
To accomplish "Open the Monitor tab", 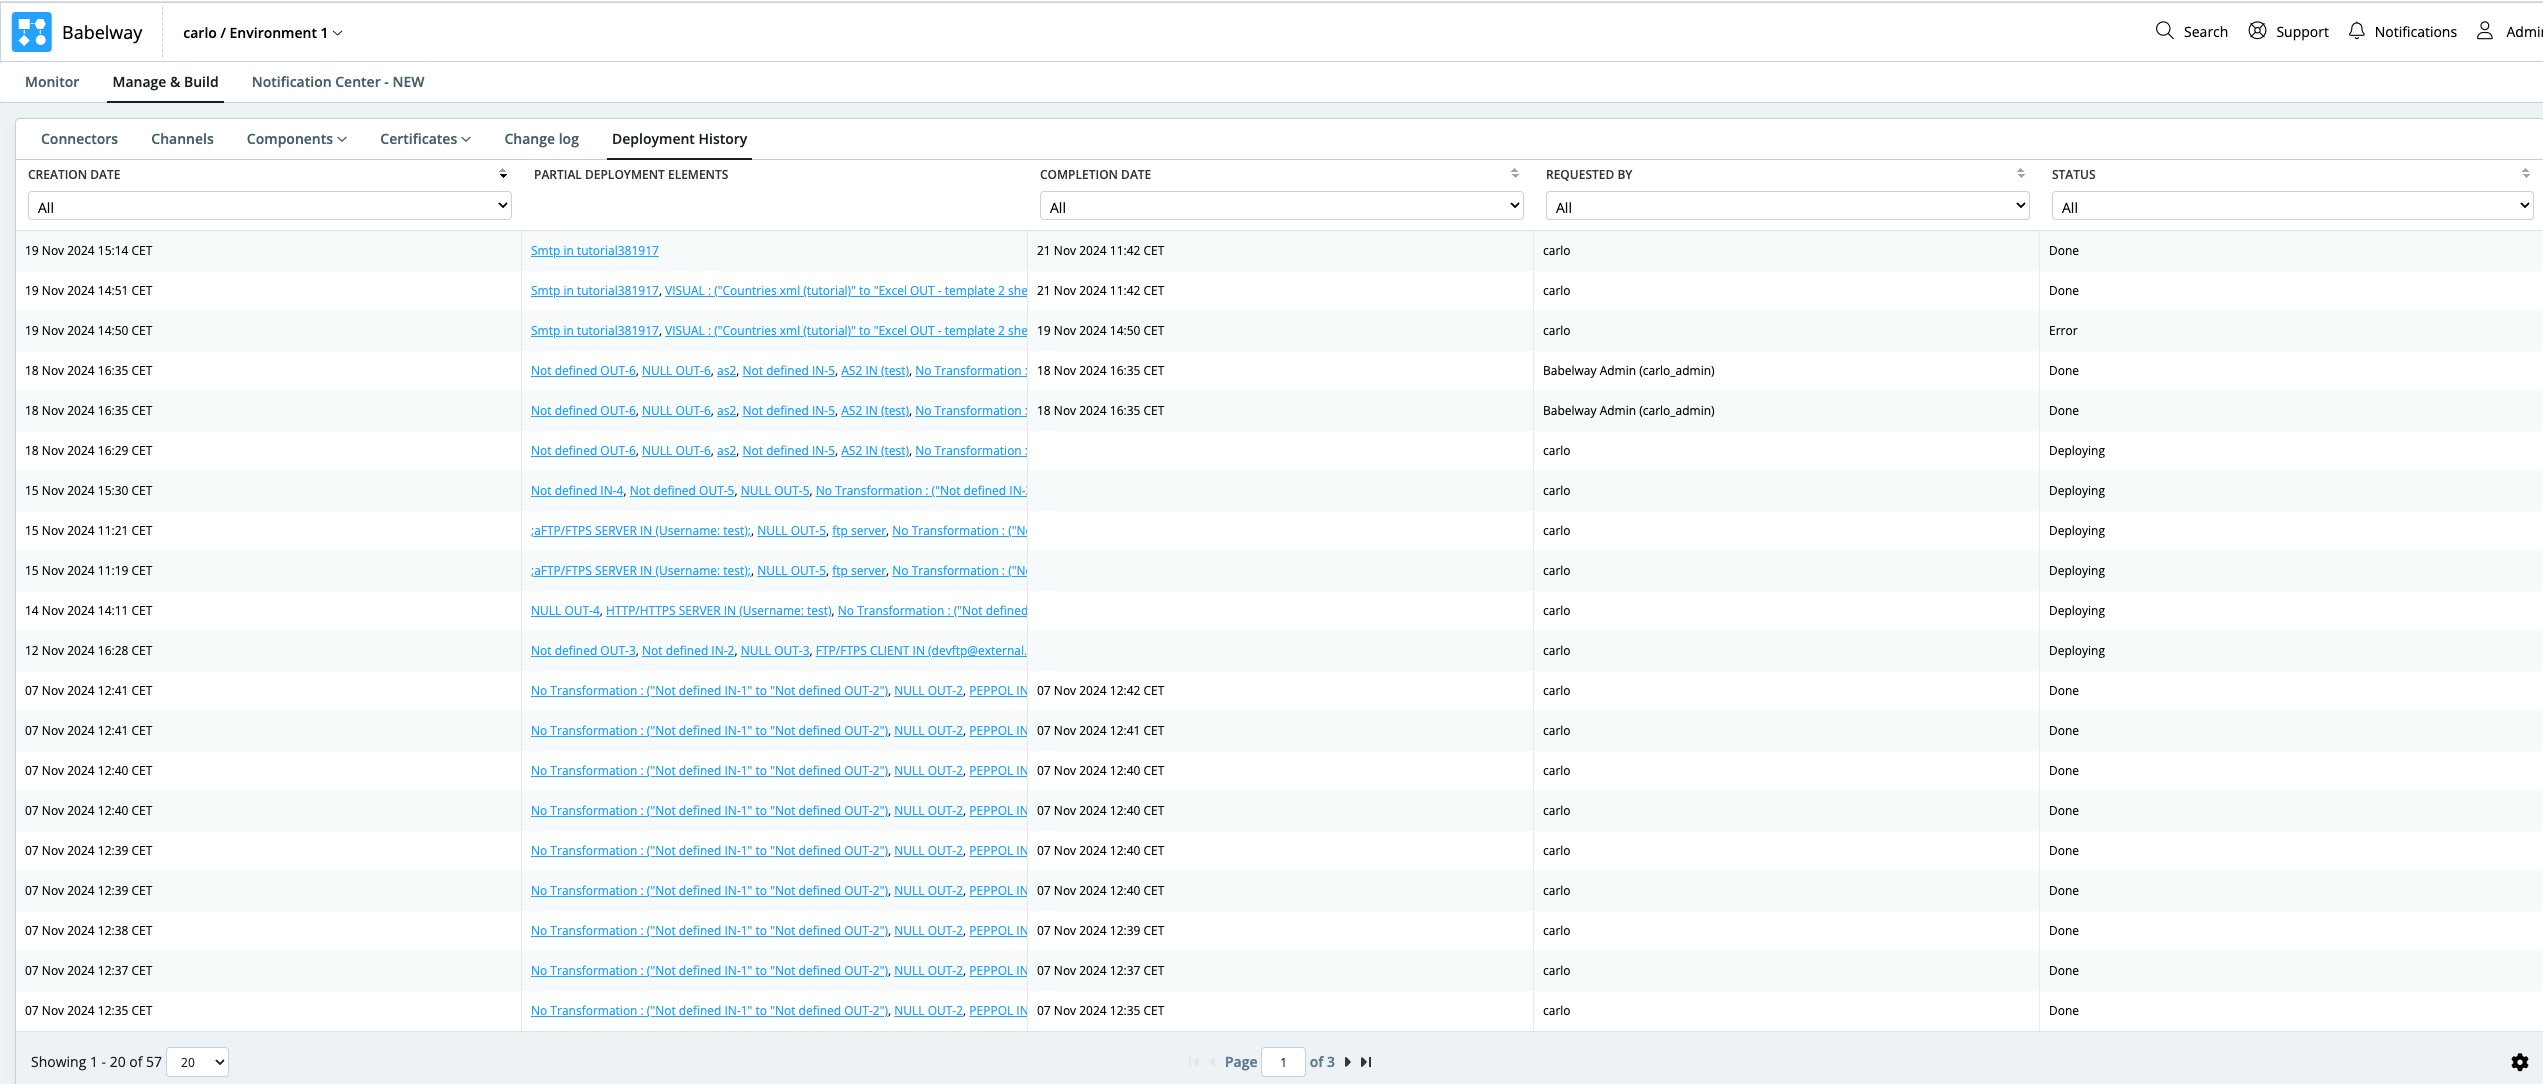I will point(52,82).
